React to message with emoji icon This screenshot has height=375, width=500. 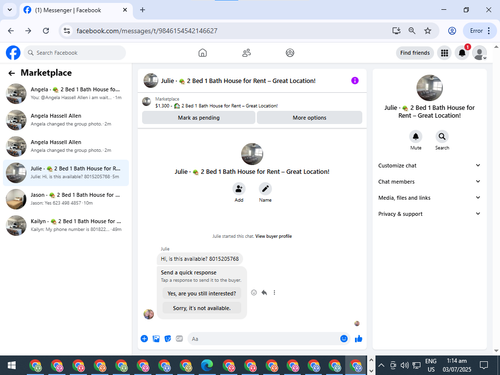[254, 293]
